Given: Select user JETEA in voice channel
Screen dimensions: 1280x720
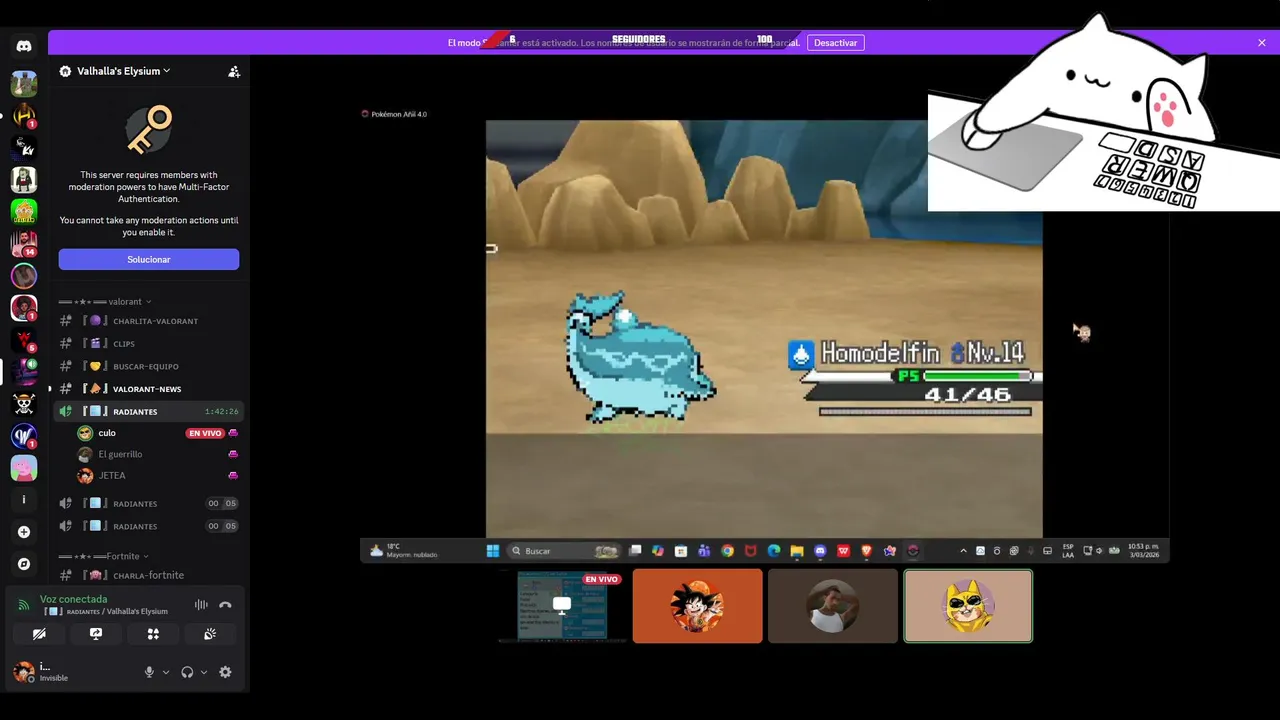Looking at the screenshot, I should click(112, 475).
